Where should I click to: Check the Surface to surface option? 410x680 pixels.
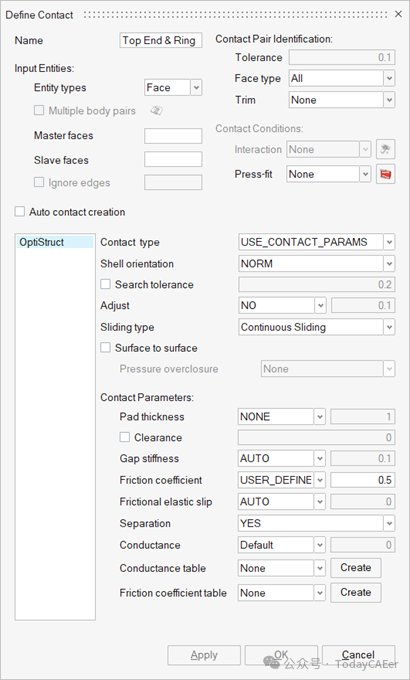[x=105, y=348]
